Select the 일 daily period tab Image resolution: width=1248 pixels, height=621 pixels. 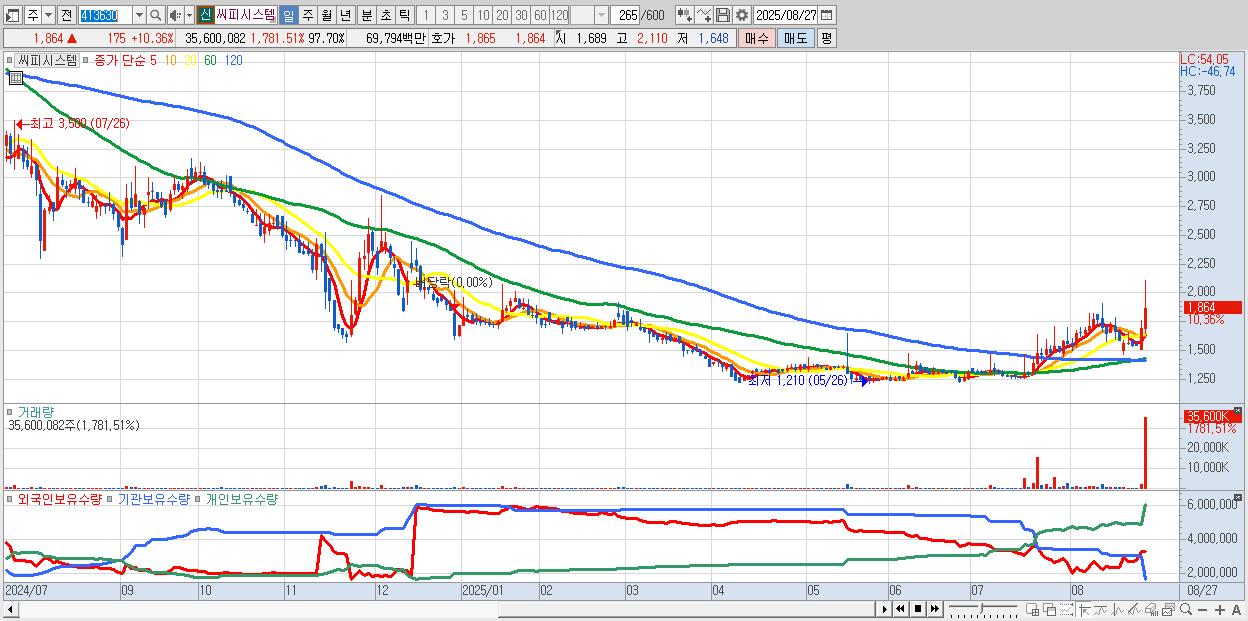pyautogui.click(x=288, y=15)
